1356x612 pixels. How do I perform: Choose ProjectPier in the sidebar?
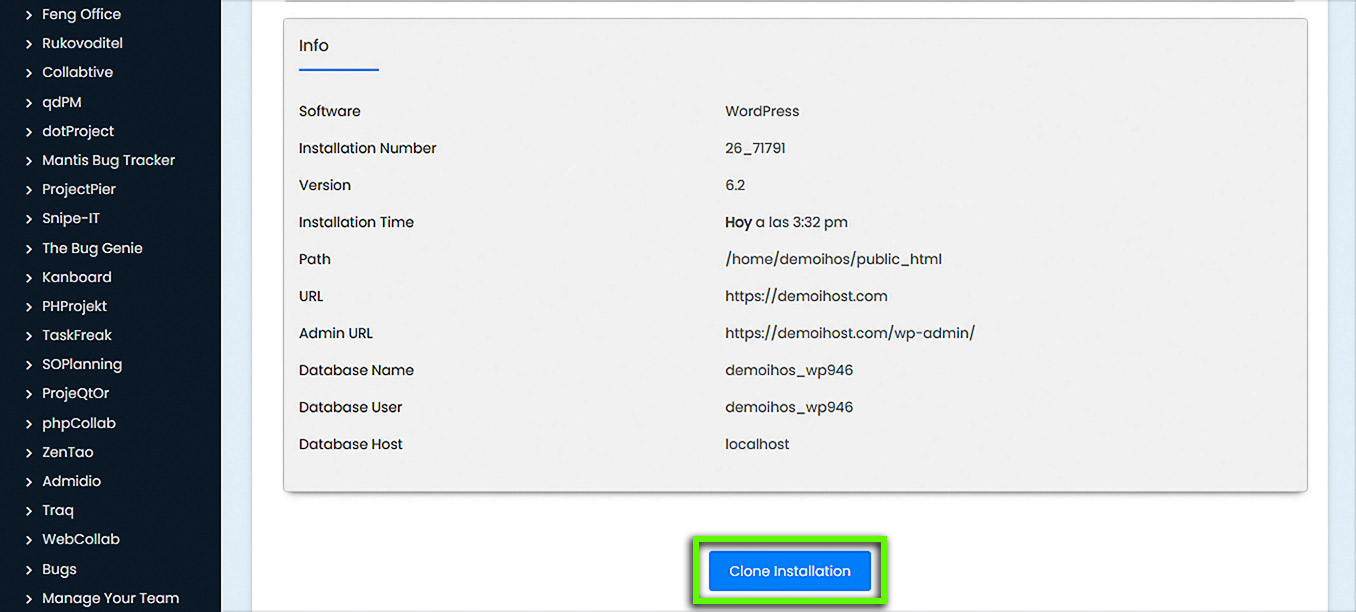79,189
